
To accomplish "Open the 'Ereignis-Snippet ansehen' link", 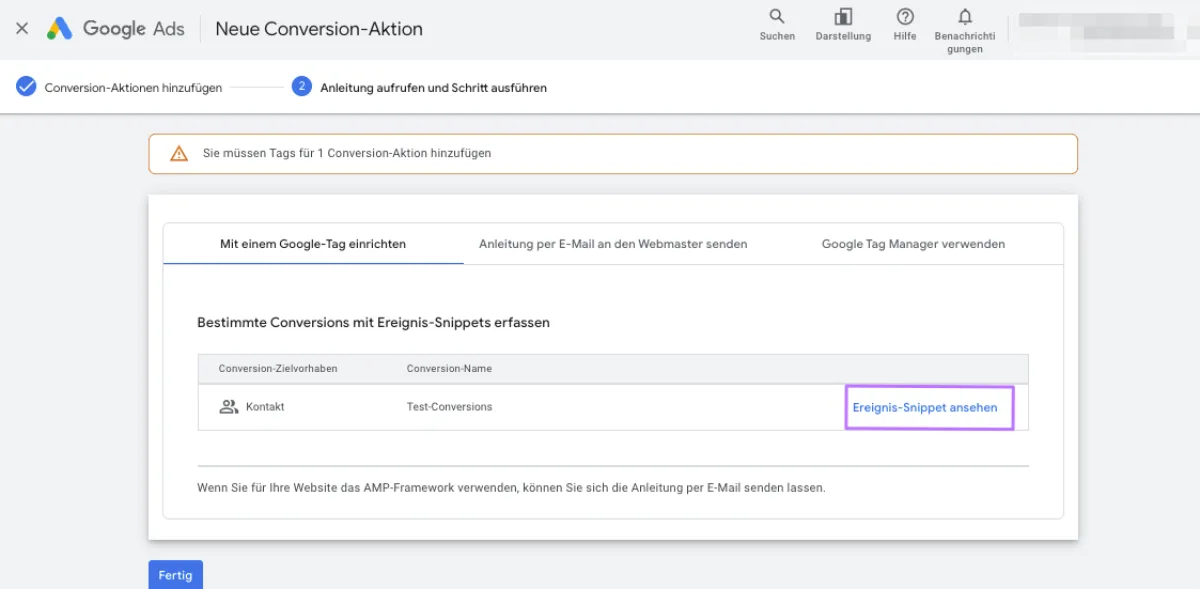I will coord(925,407).
